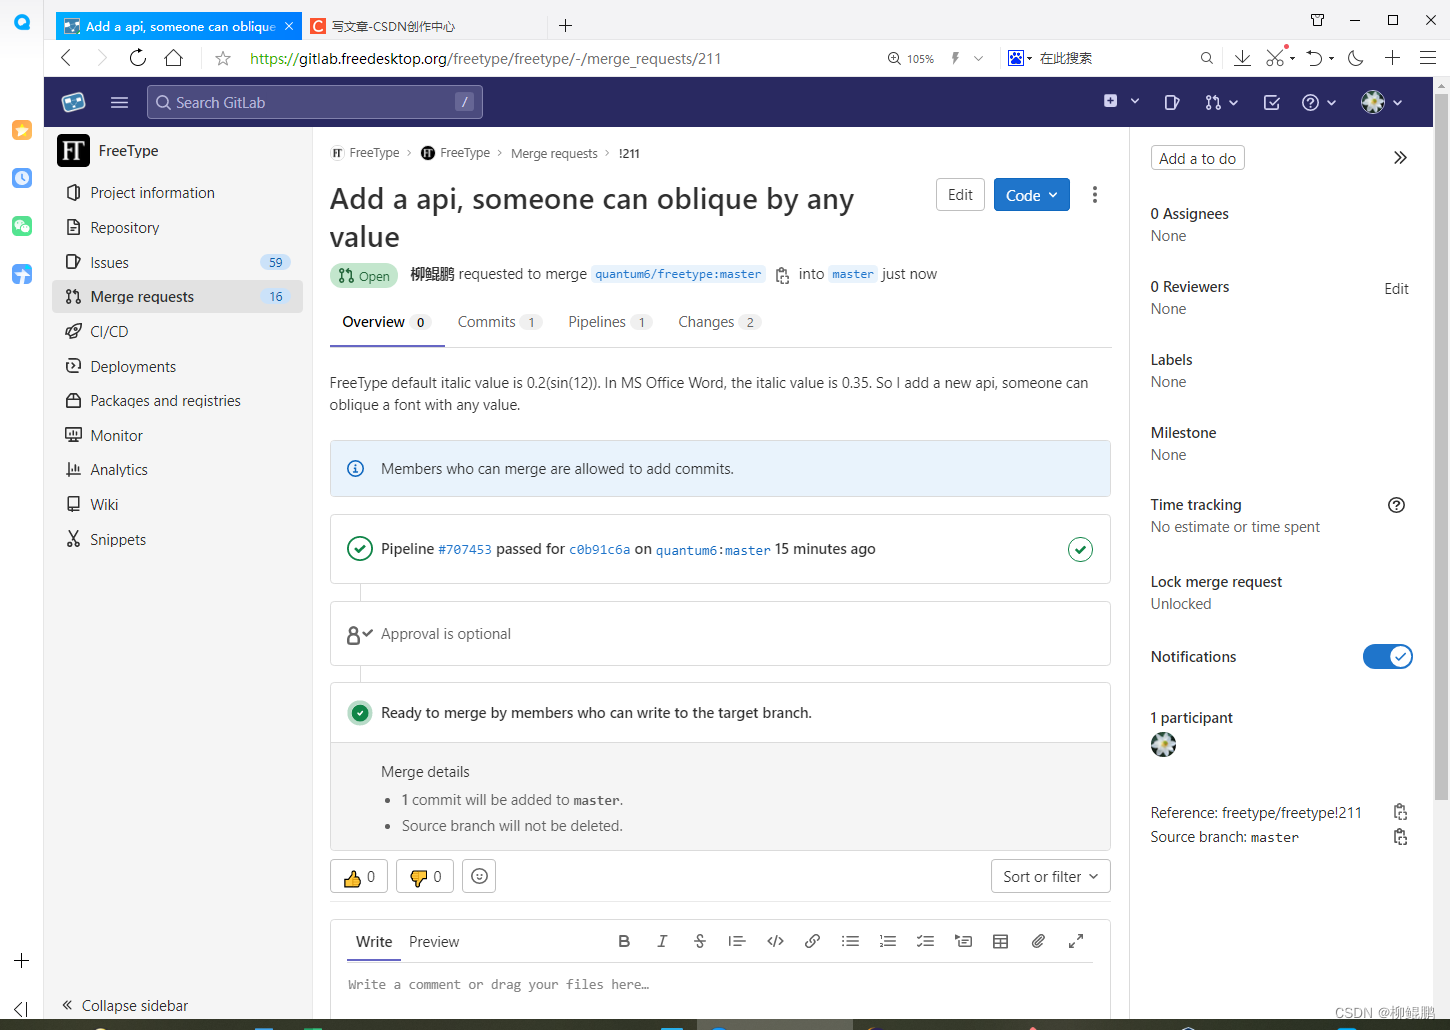Click the Search GitLab field

point(315,102)
